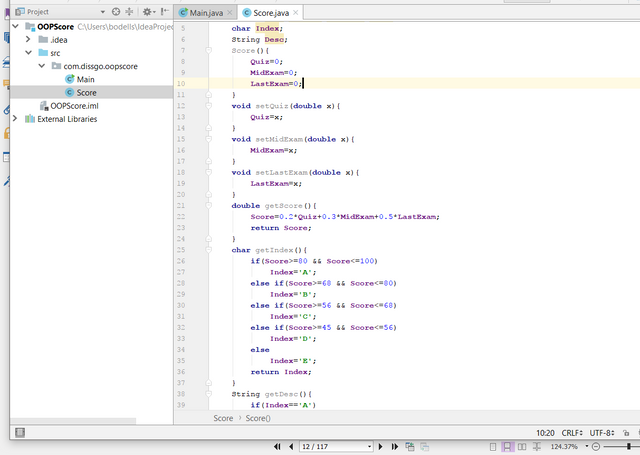This screenshot has height=455, width=640.
Task: Open zoom level dropdown arrow
Action: pyautogui.click(x=587, y=446)
